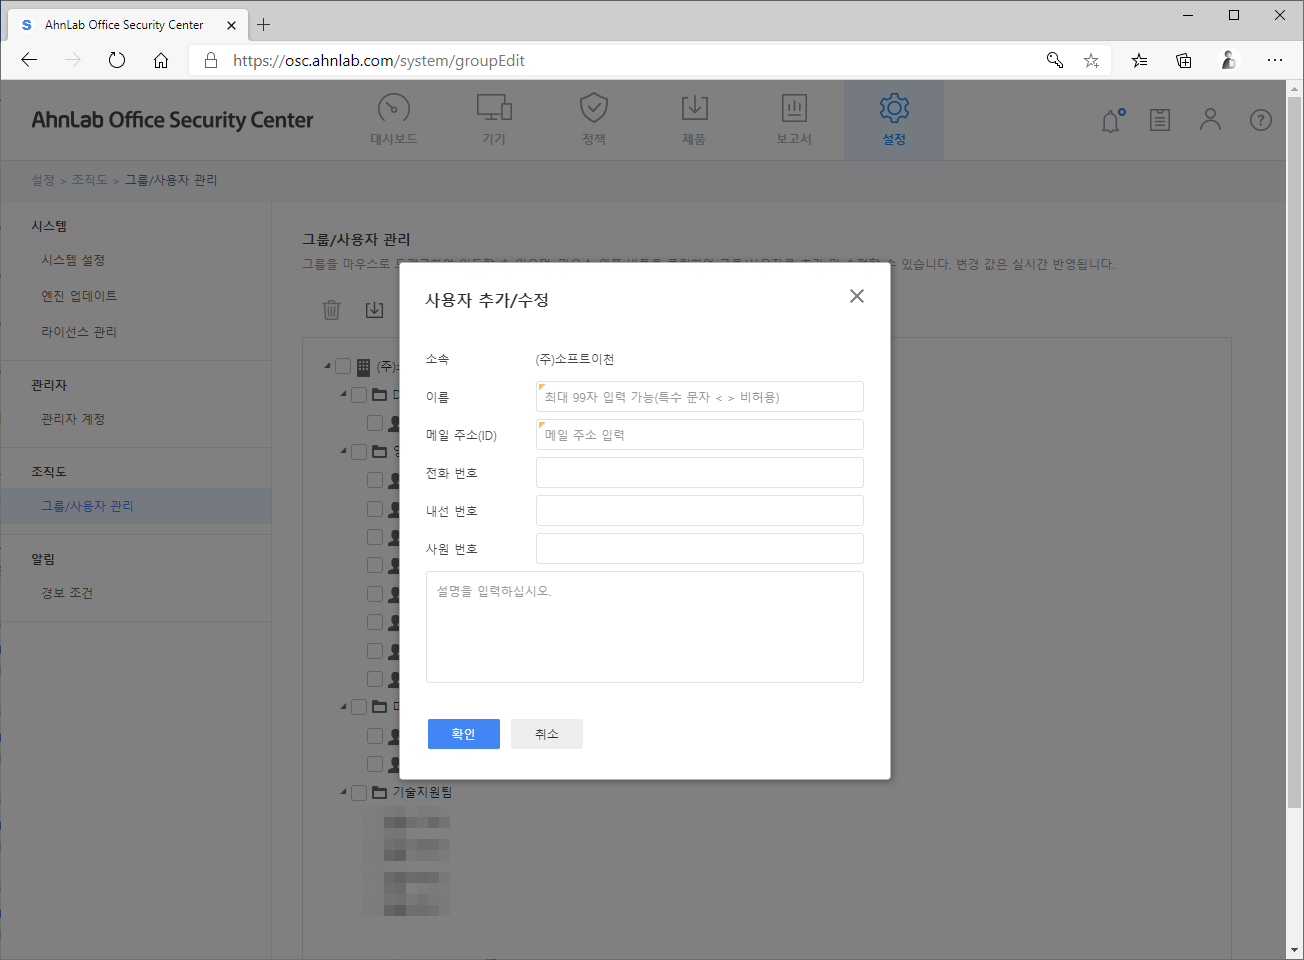Click the 내선 번호 input field
1304x960 pixels.
point(700,511)
